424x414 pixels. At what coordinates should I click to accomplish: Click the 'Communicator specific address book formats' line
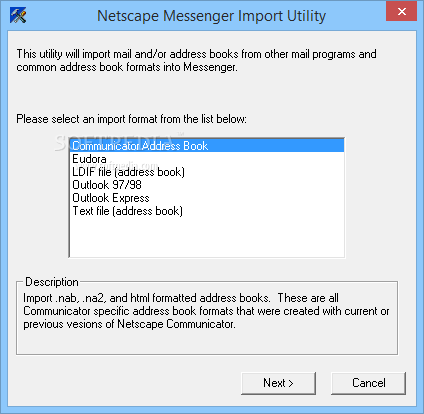pos(206,311)
